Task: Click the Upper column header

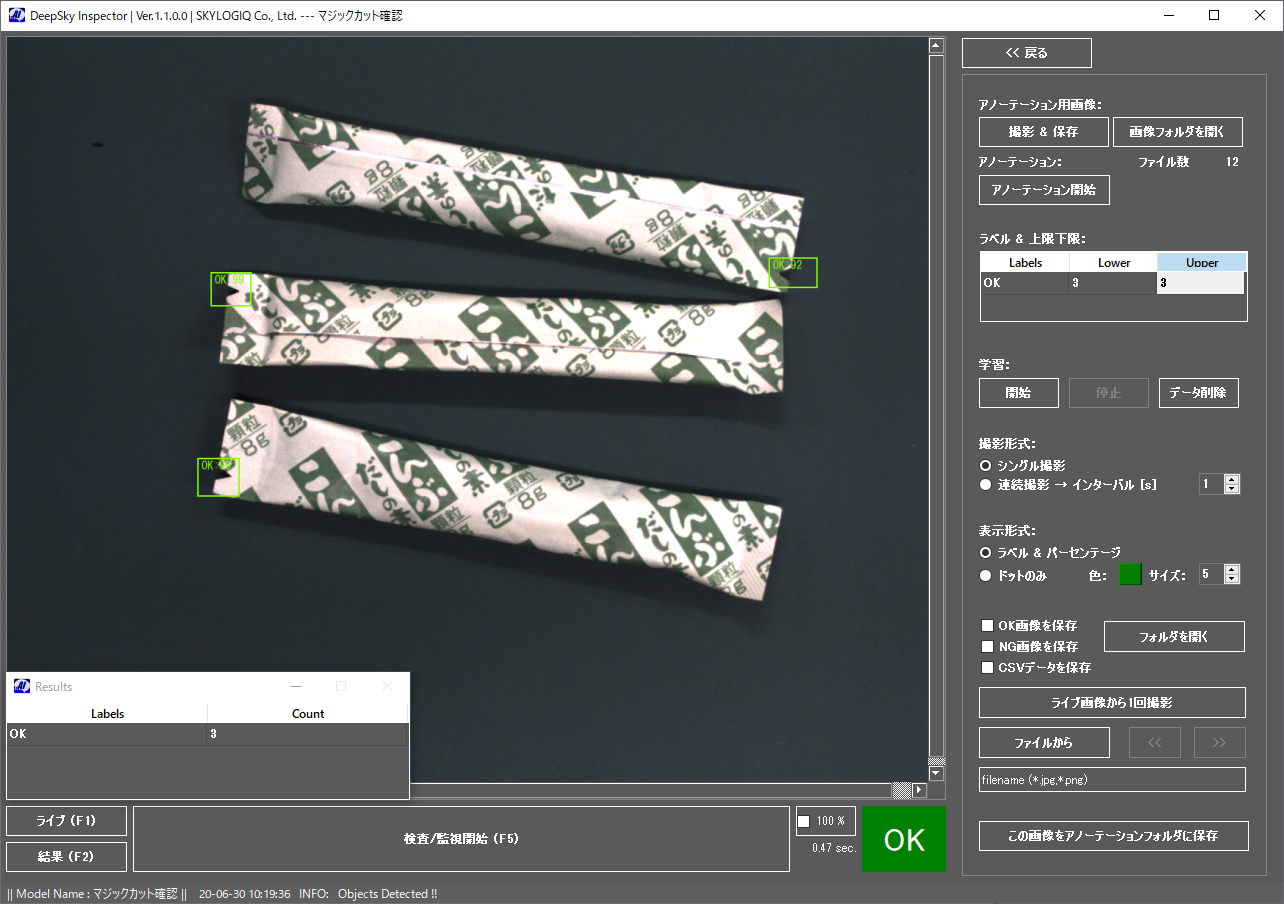Action: tap(1202, 263)
